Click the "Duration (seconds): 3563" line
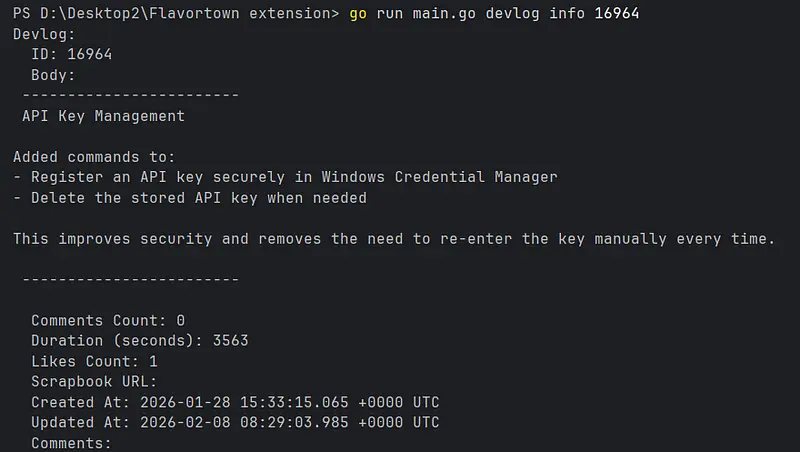Image resolution: width=800 pixels, height=452 pixels. click(139, 341)
